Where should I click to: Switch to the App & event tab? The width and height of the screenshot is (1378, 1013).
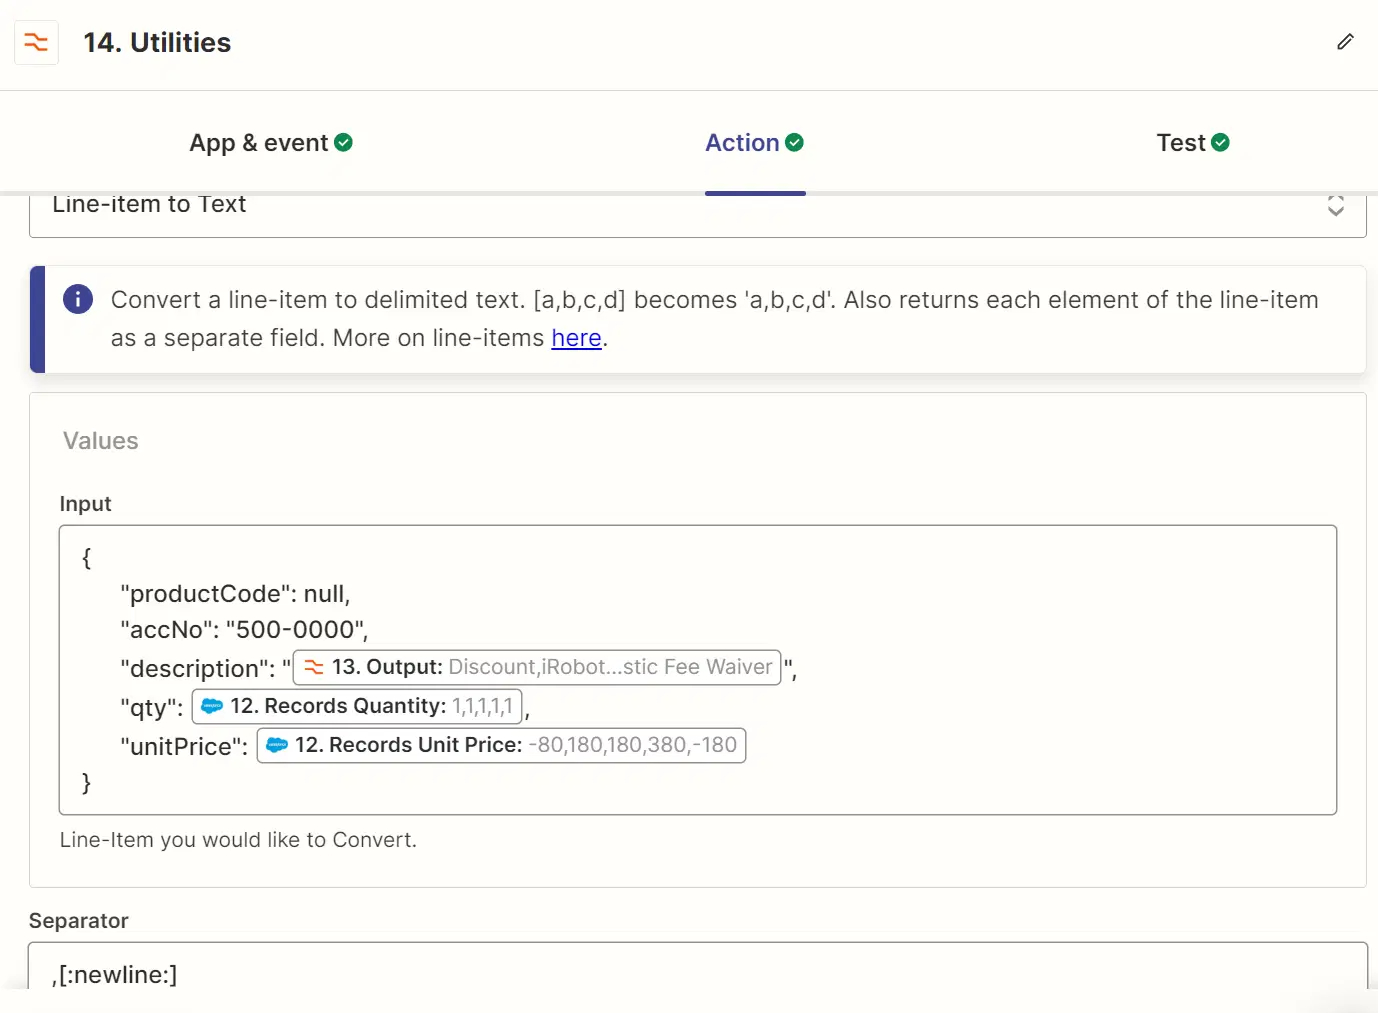click(x=270, y=143)
